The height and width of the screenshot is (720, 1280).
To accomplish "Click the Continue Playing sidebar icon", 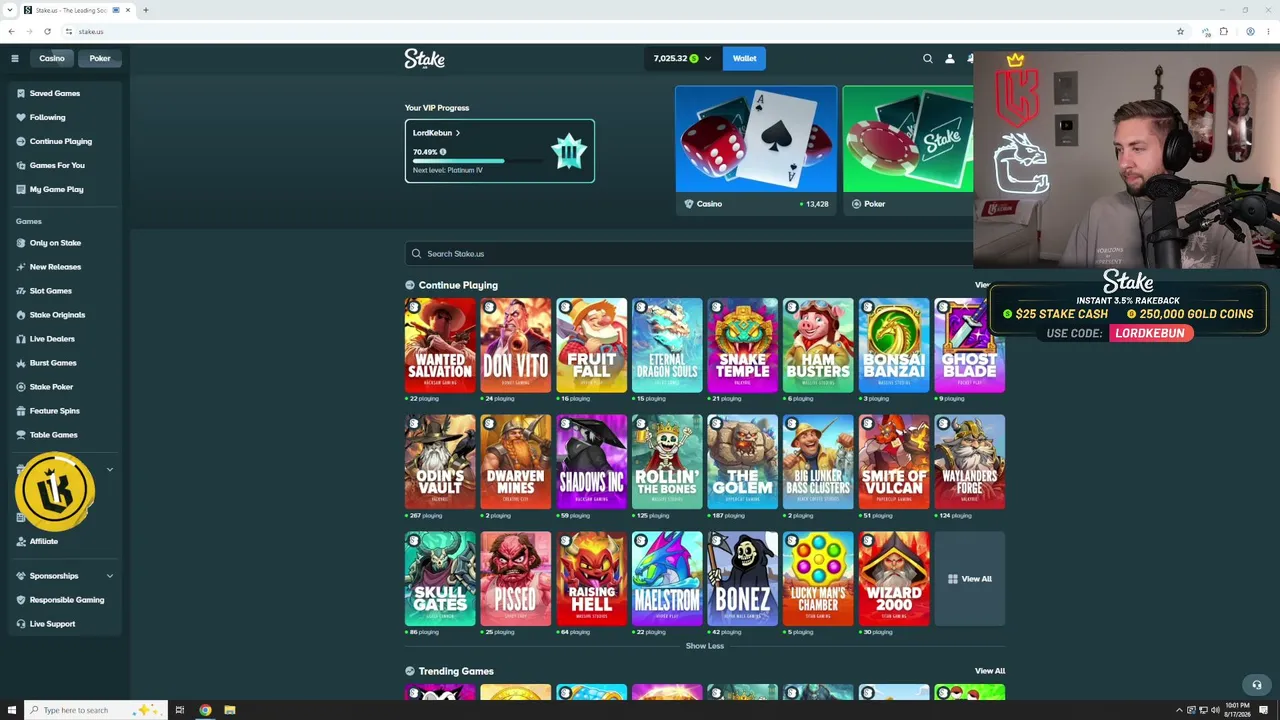I will (x=21, y=141).
